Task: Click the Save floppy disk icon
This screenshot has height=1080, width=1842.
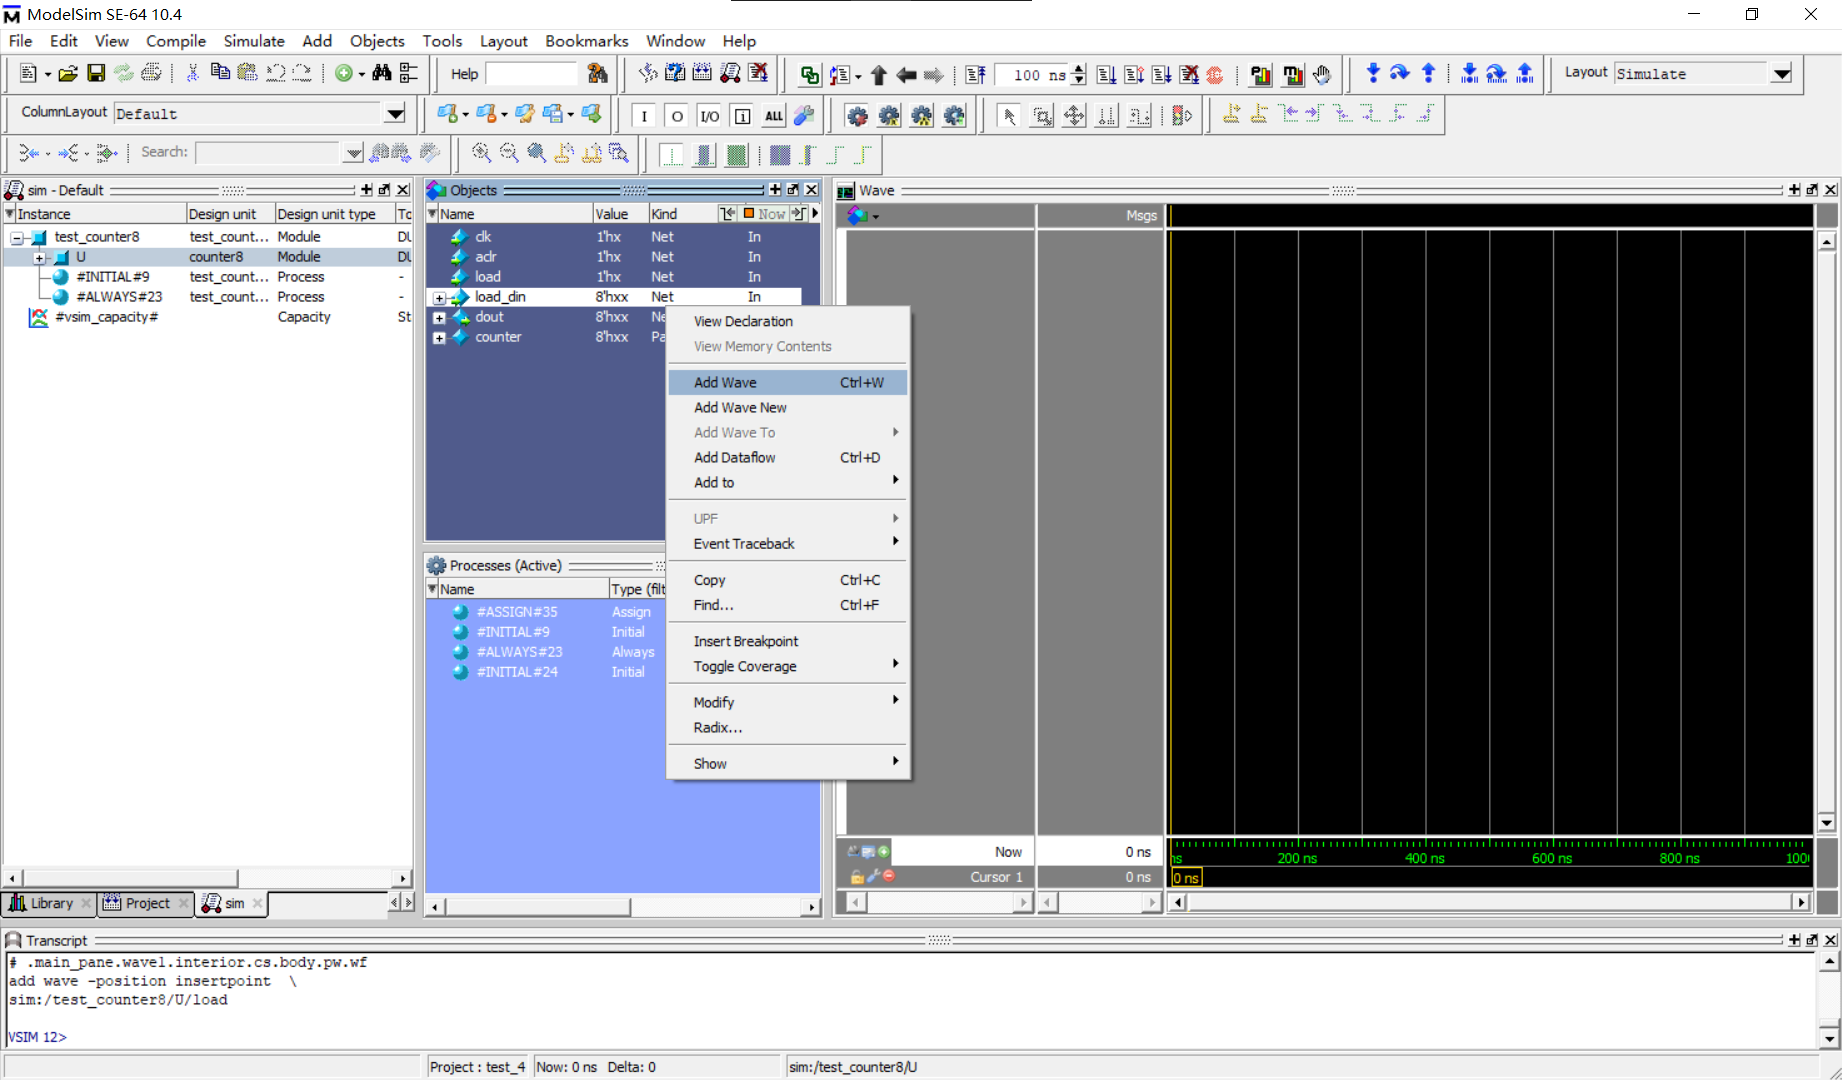Action: 96,74
